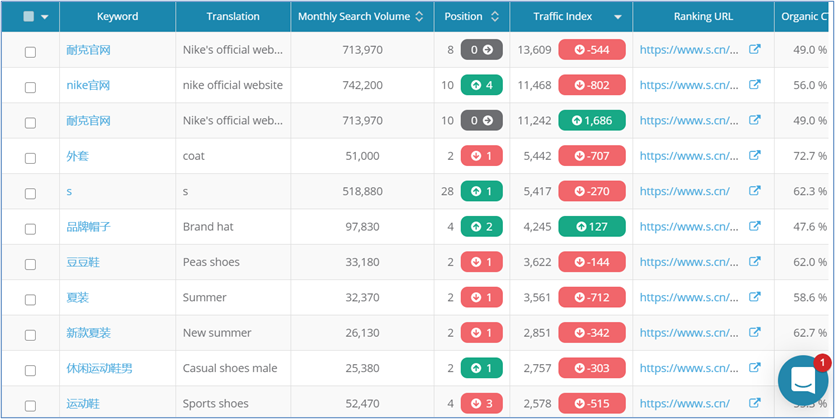Open external link icon for 豆豆鞋 row

point(755,261)
